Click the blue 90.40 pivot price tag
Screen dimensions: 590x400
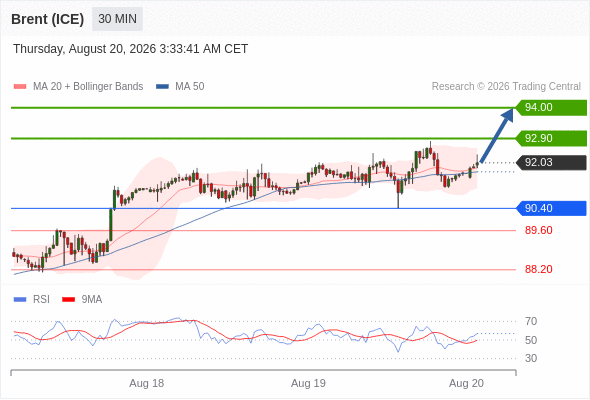tap(551, 208)
